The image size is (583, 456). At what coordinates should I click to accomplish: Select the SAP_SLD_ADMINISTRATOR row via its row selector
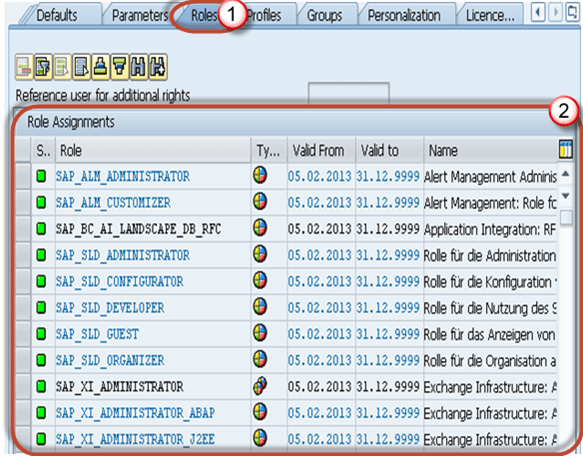(23, 255)
